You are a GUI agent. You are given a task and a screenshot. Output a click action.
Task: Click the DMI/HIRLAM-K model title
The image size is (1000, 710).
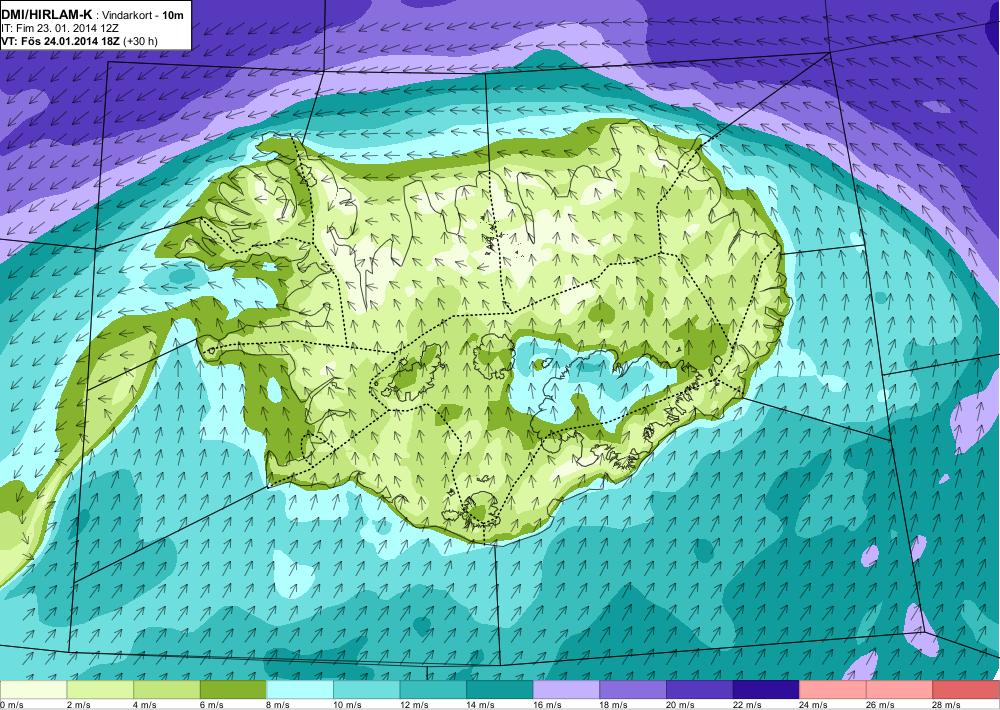[47, 14]
